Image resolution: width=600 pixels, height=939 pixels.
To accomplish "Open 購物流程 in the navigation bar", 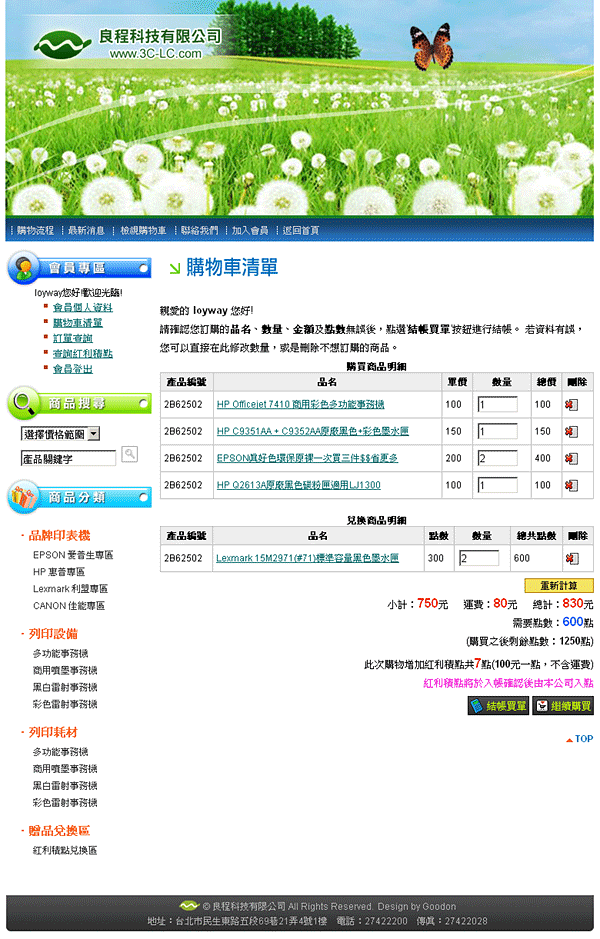I will 35,231.
